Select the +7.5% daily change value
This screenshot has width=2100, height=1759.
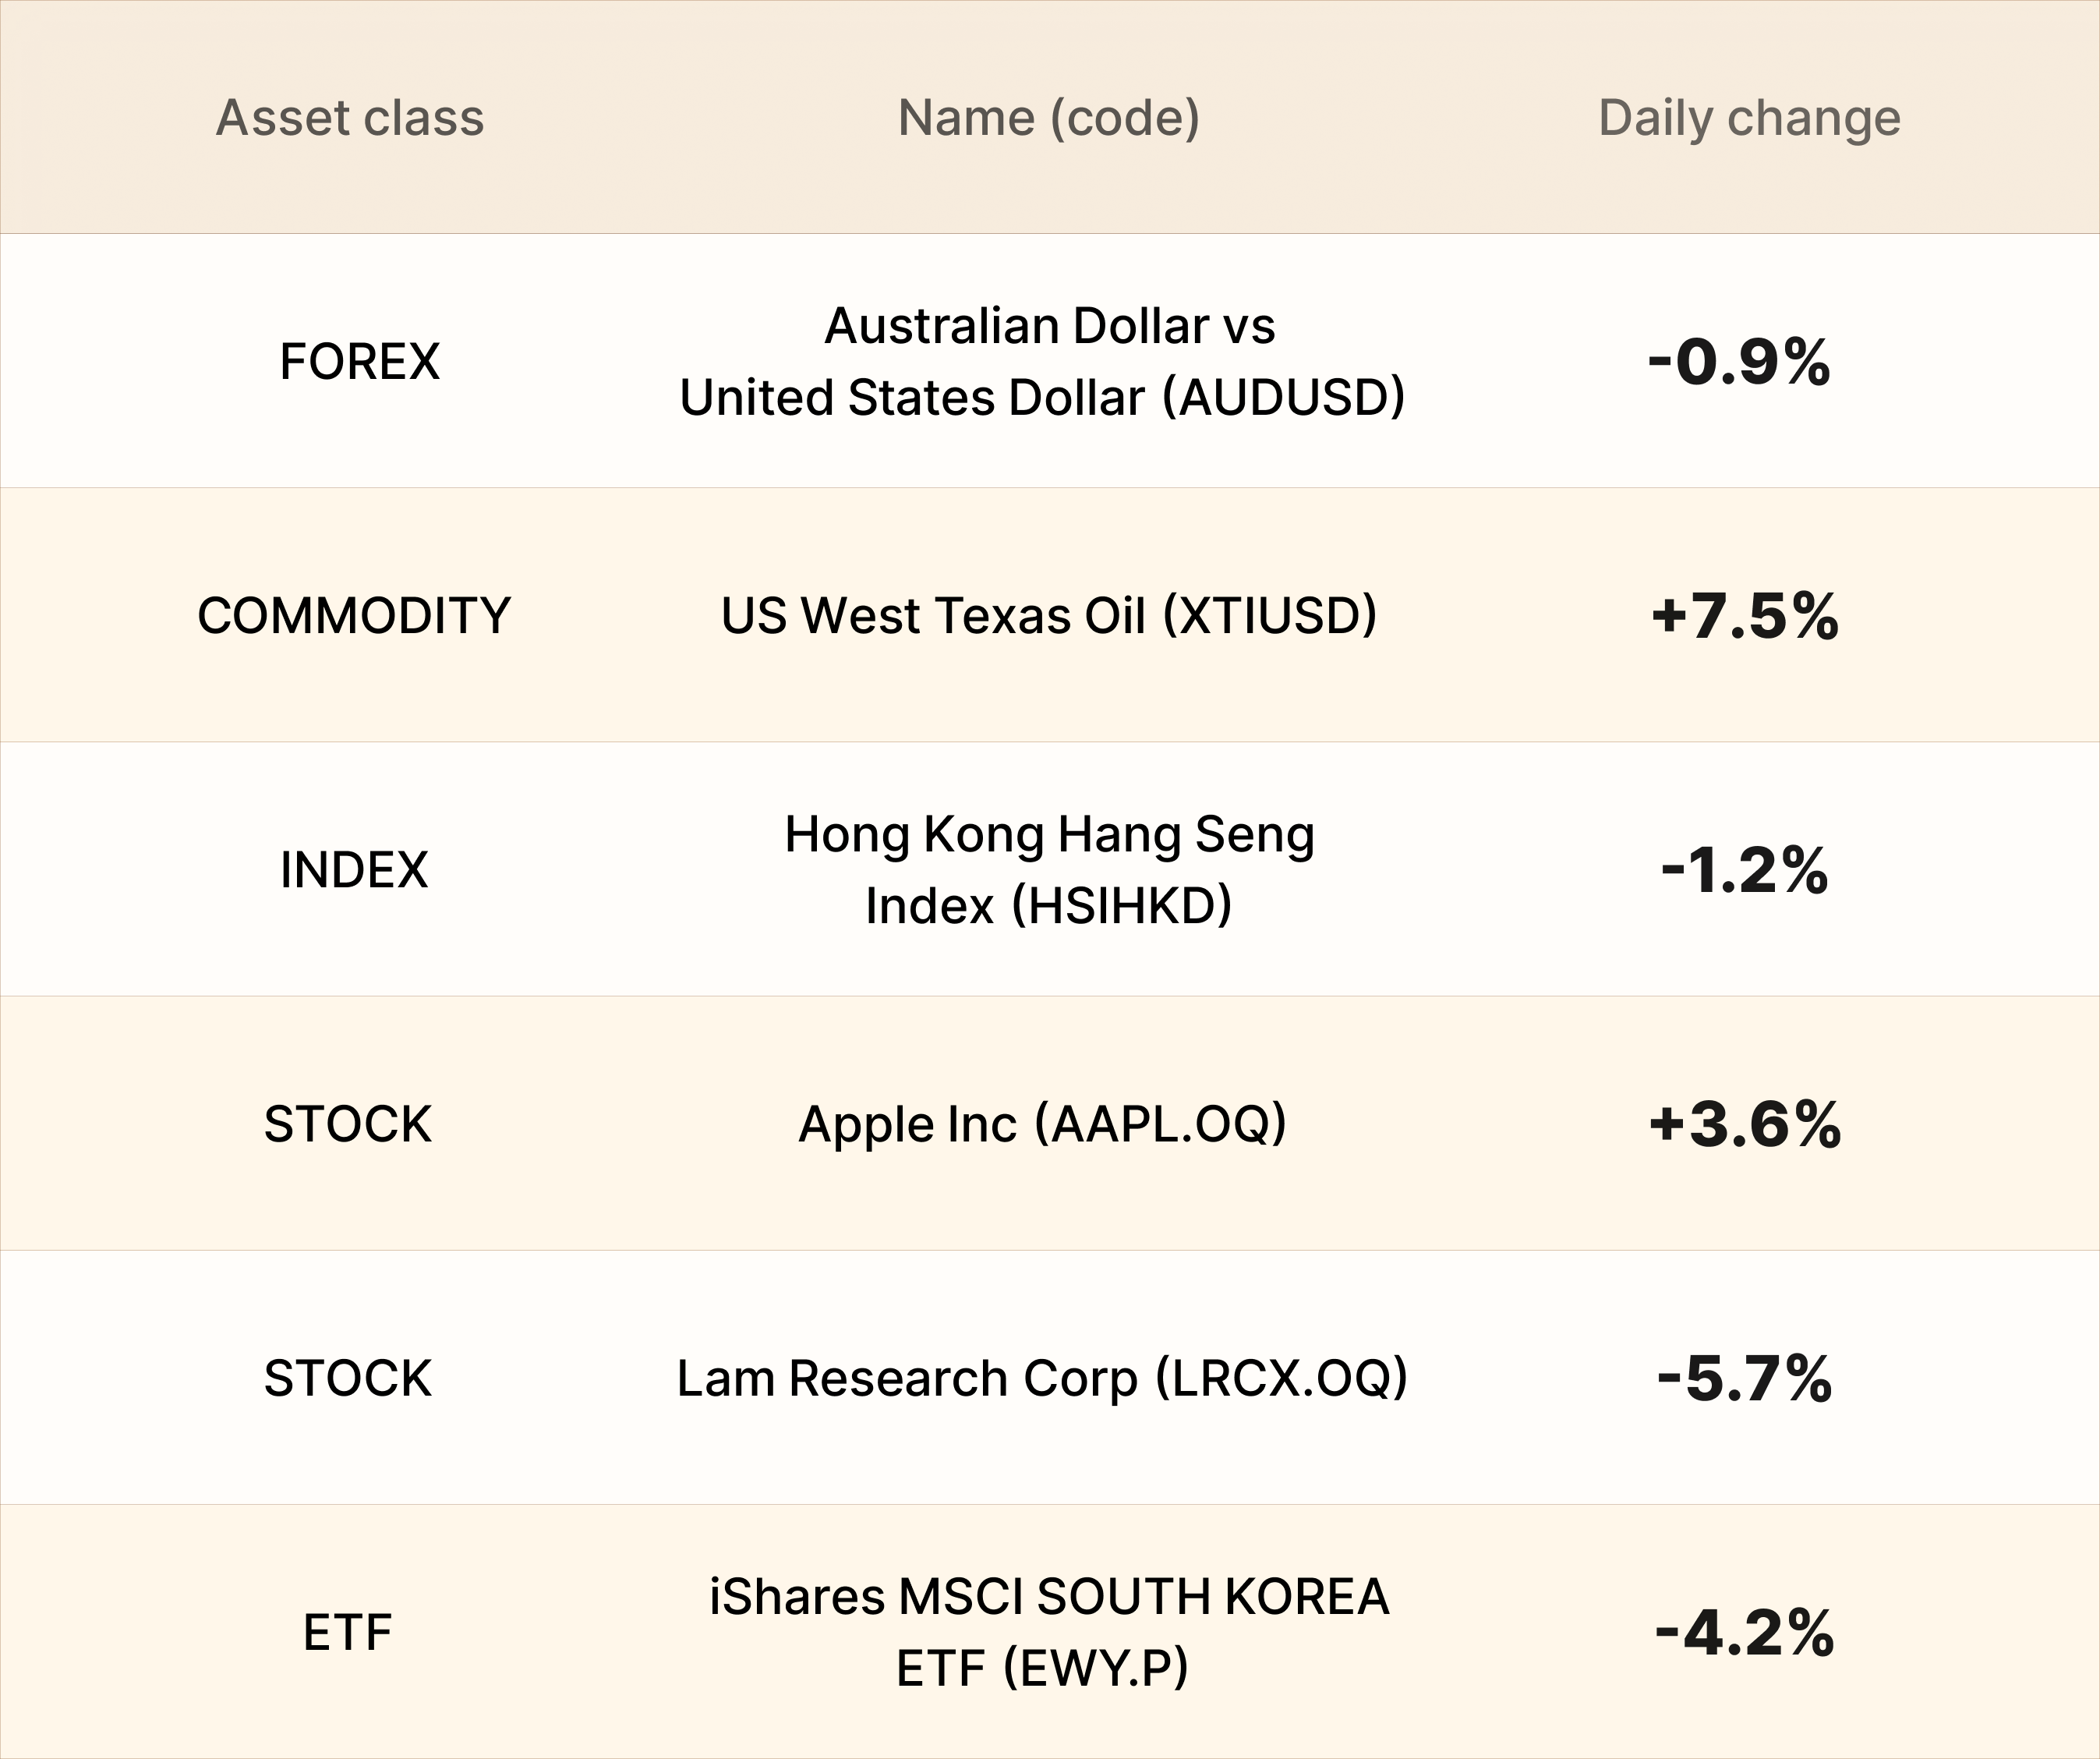pyautogui.click(x=1745, y=615)
